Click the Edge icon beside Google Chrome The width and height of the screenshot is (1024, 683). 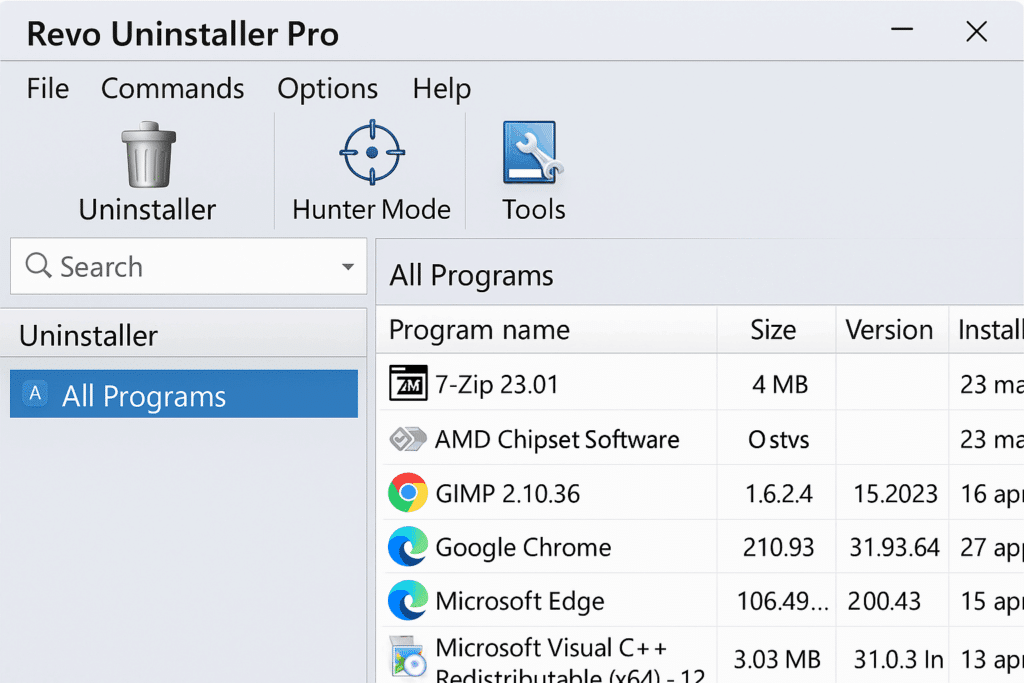pyautogui.click(x=408, y=547)
